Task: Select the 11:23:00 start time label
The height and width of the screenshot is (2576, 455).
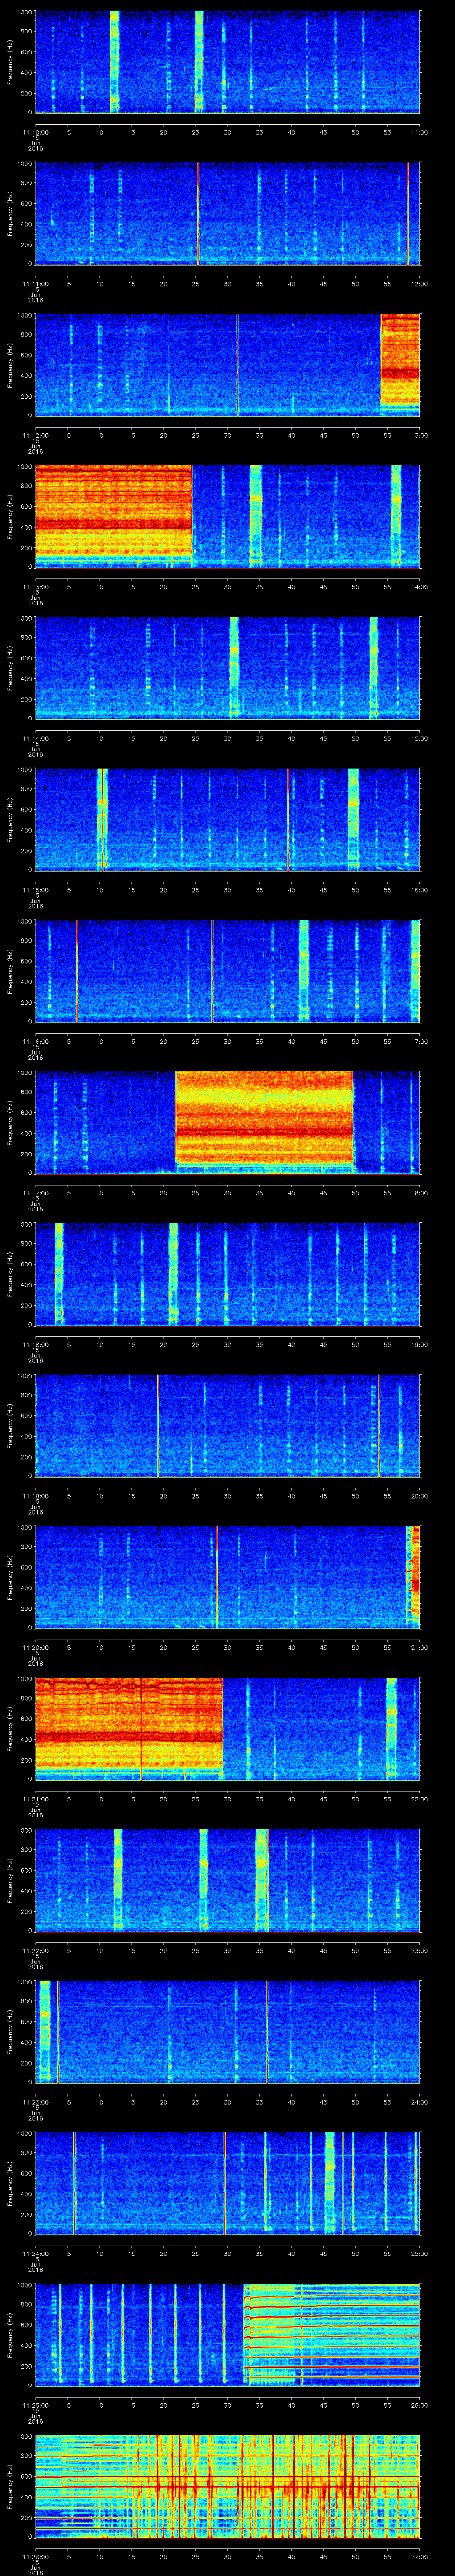Action: pyautogui.click(x=35, y=2102)
